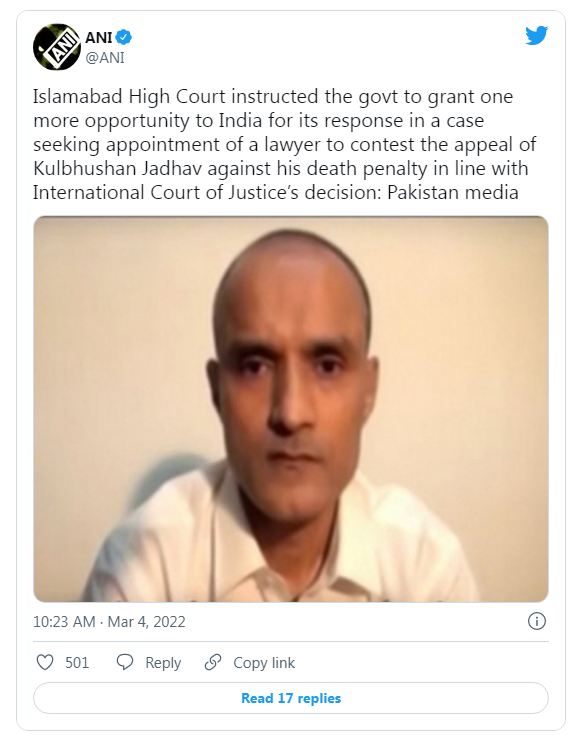Image resolution: width=581 pixels, height=739 pixels.
Task: Open the 10:23 AM Mar 4, 2022 timestamp
Action: coord(109,622)
